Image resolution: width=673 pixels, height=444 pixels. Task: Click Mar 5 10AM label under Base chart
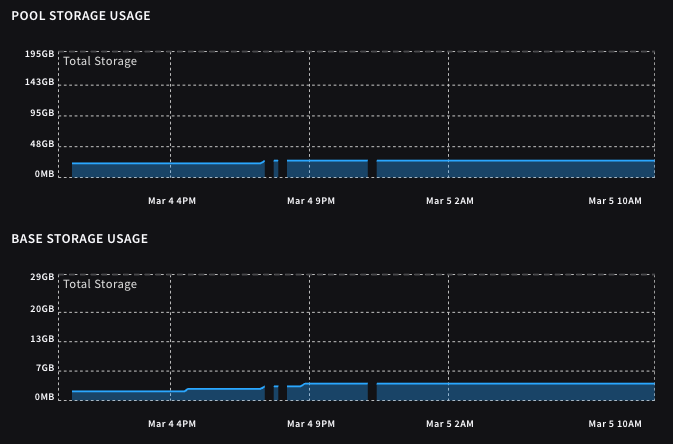614,424
